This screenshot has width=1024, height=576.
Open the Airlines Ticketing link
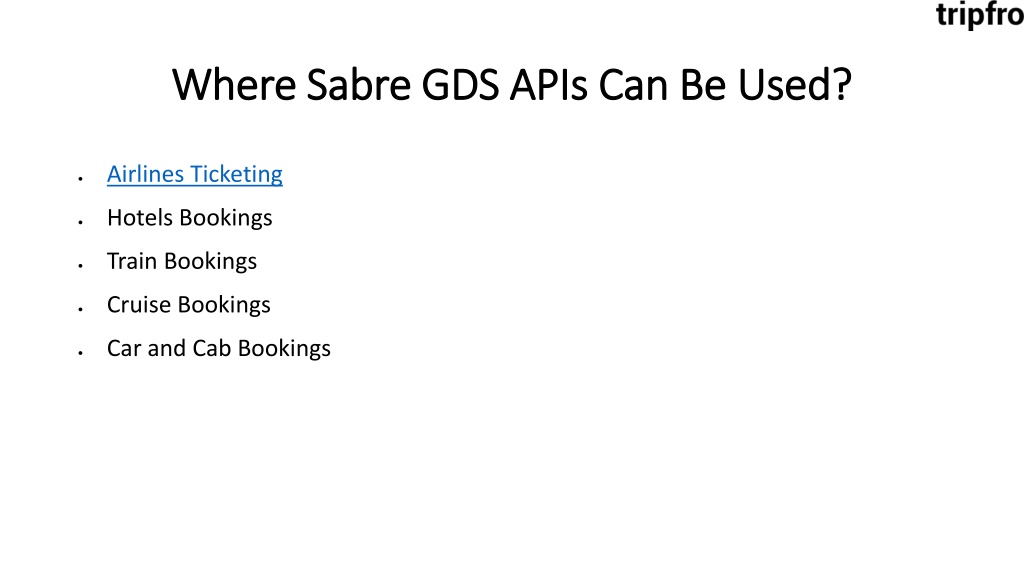(x=195, y=174)
